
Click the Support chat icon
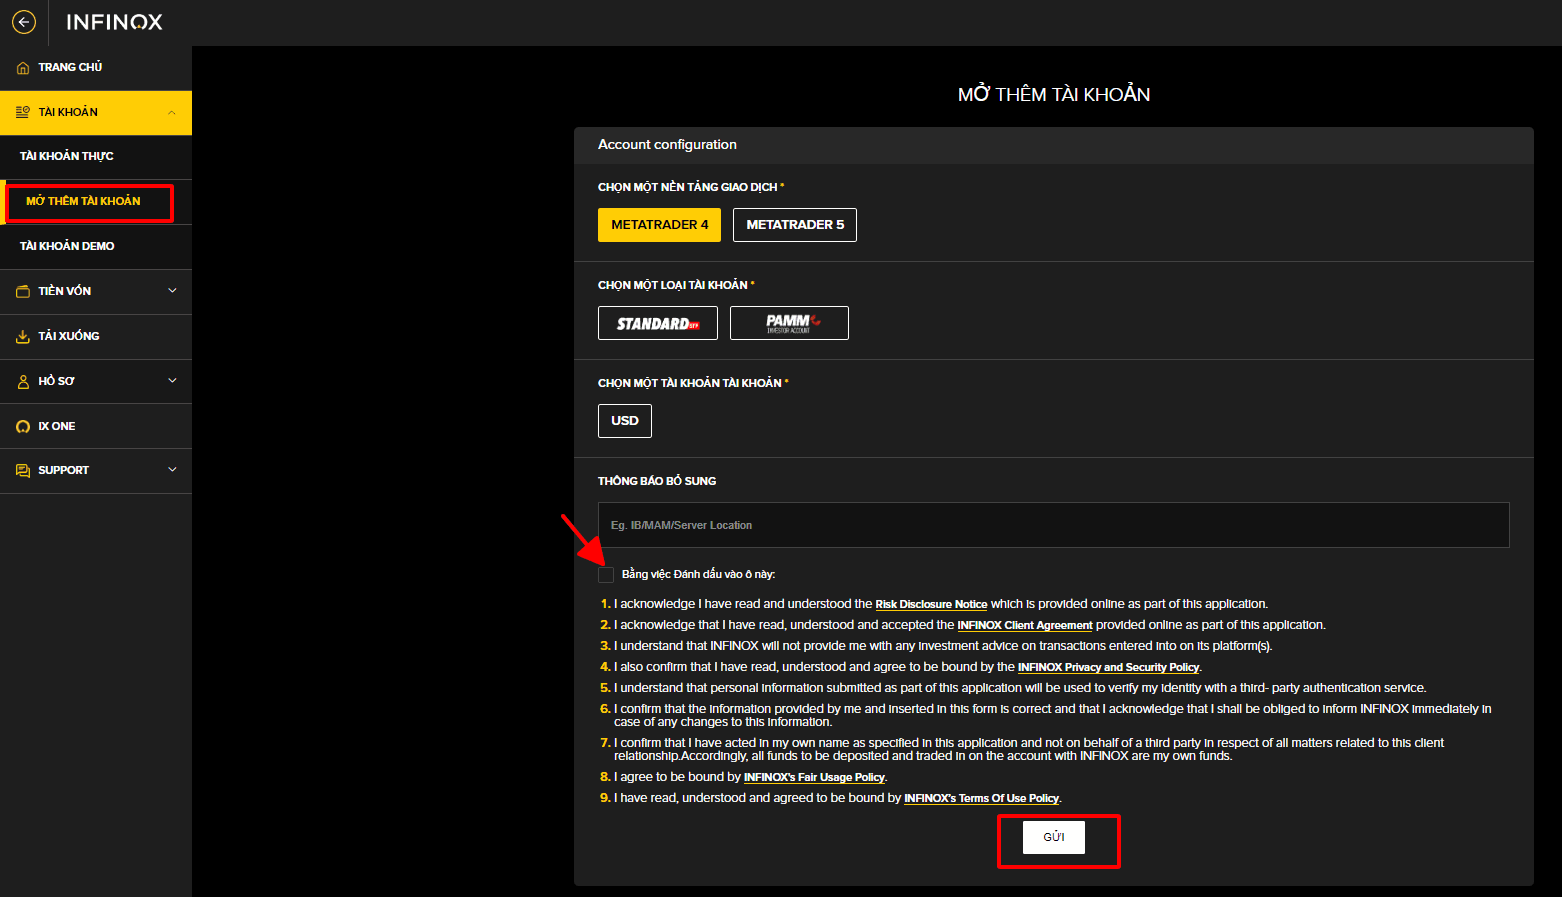point(23,470)
